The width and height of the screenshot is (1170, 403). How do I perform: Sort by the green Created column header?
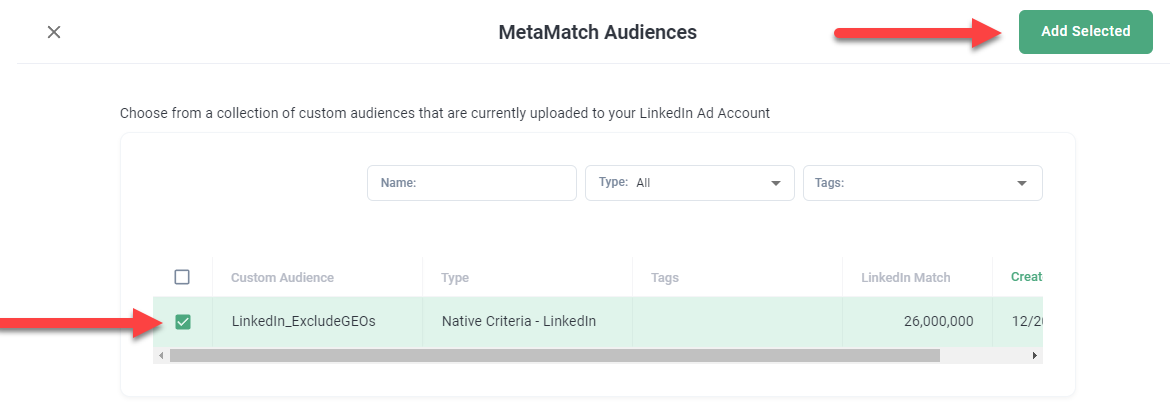pyautogui.click(x=1026, y=277)
